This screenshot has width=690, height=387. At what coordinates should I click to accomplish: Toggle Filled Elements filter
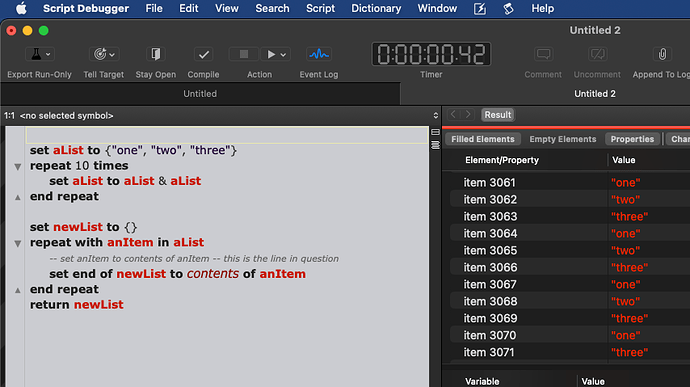click(483, 139)
